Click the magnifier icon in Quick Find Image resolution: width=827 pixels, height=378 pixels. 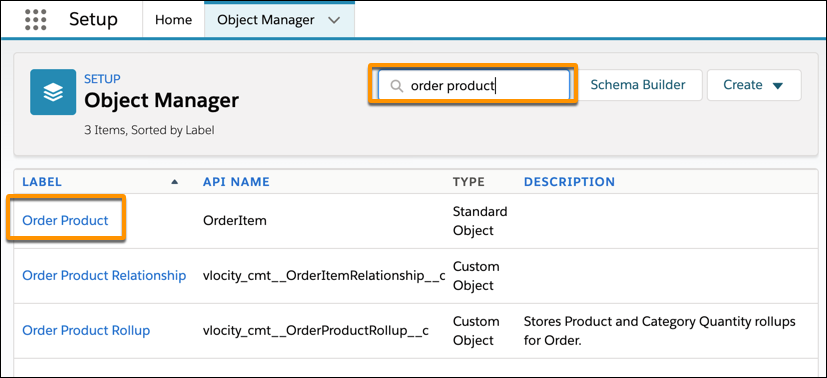[x=397, y=85]
